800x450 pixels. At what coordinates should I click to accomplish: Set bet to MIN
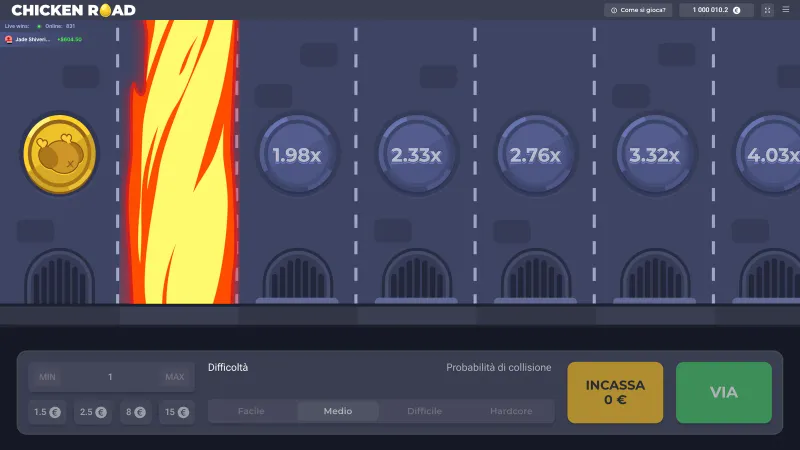pyautogui.click(x=47, y=377)
